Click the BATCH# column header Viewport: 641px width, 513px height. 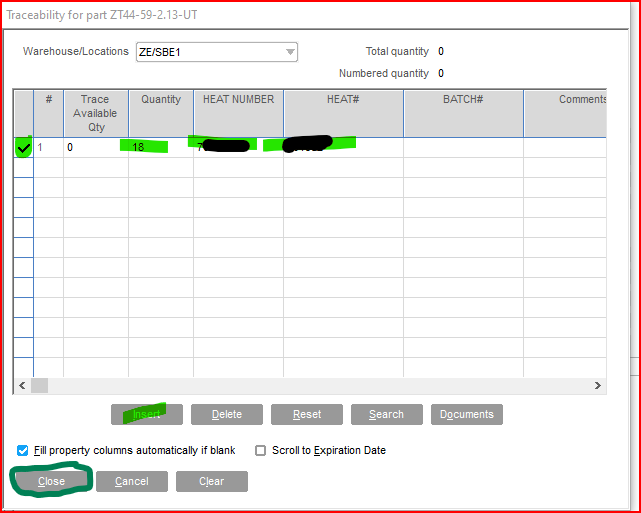coord(463,100)
